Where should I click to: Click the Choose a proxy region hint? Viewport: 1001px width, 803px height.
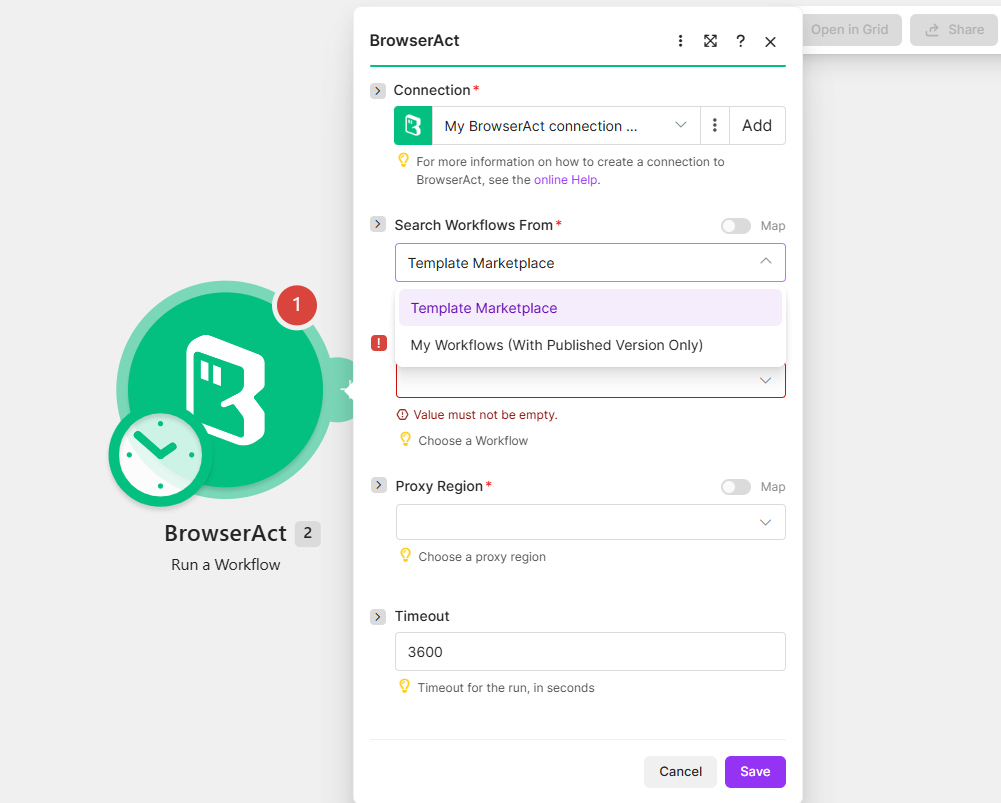(x=482, y=557)
